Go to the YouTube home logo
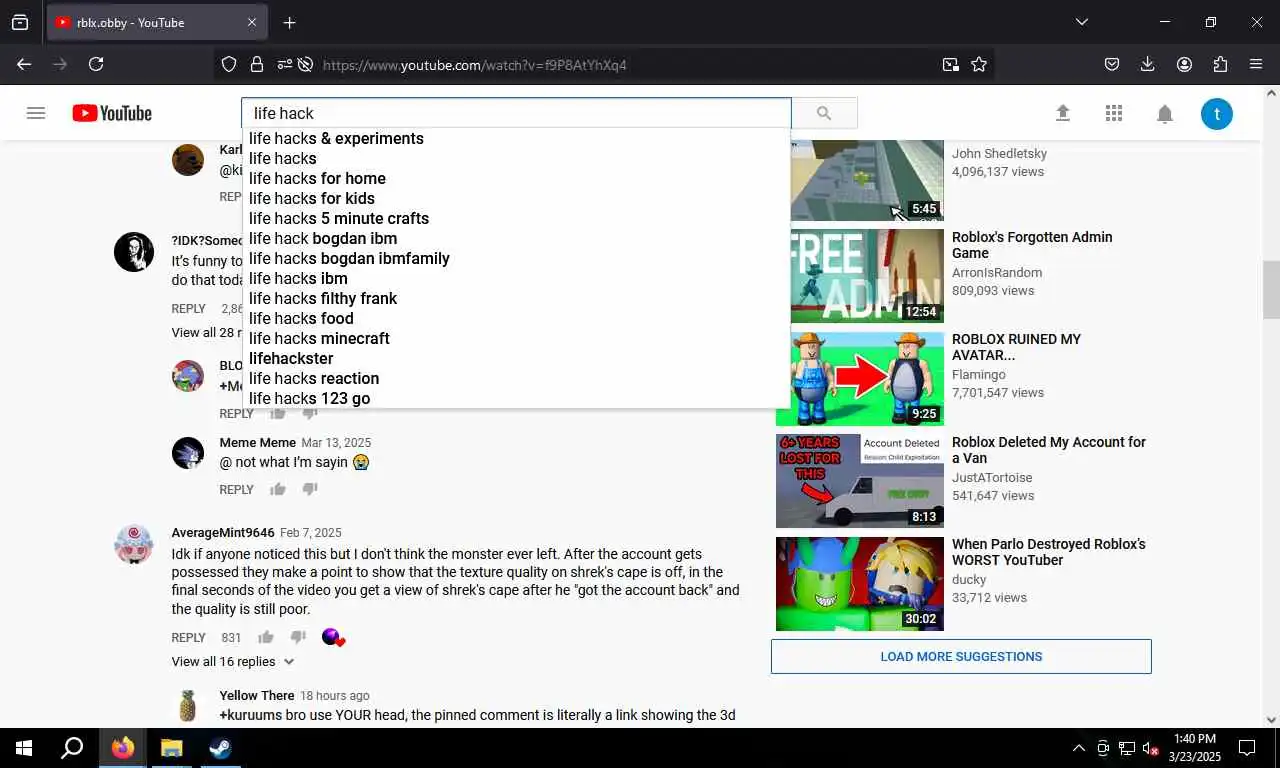 tap(112, 113)
